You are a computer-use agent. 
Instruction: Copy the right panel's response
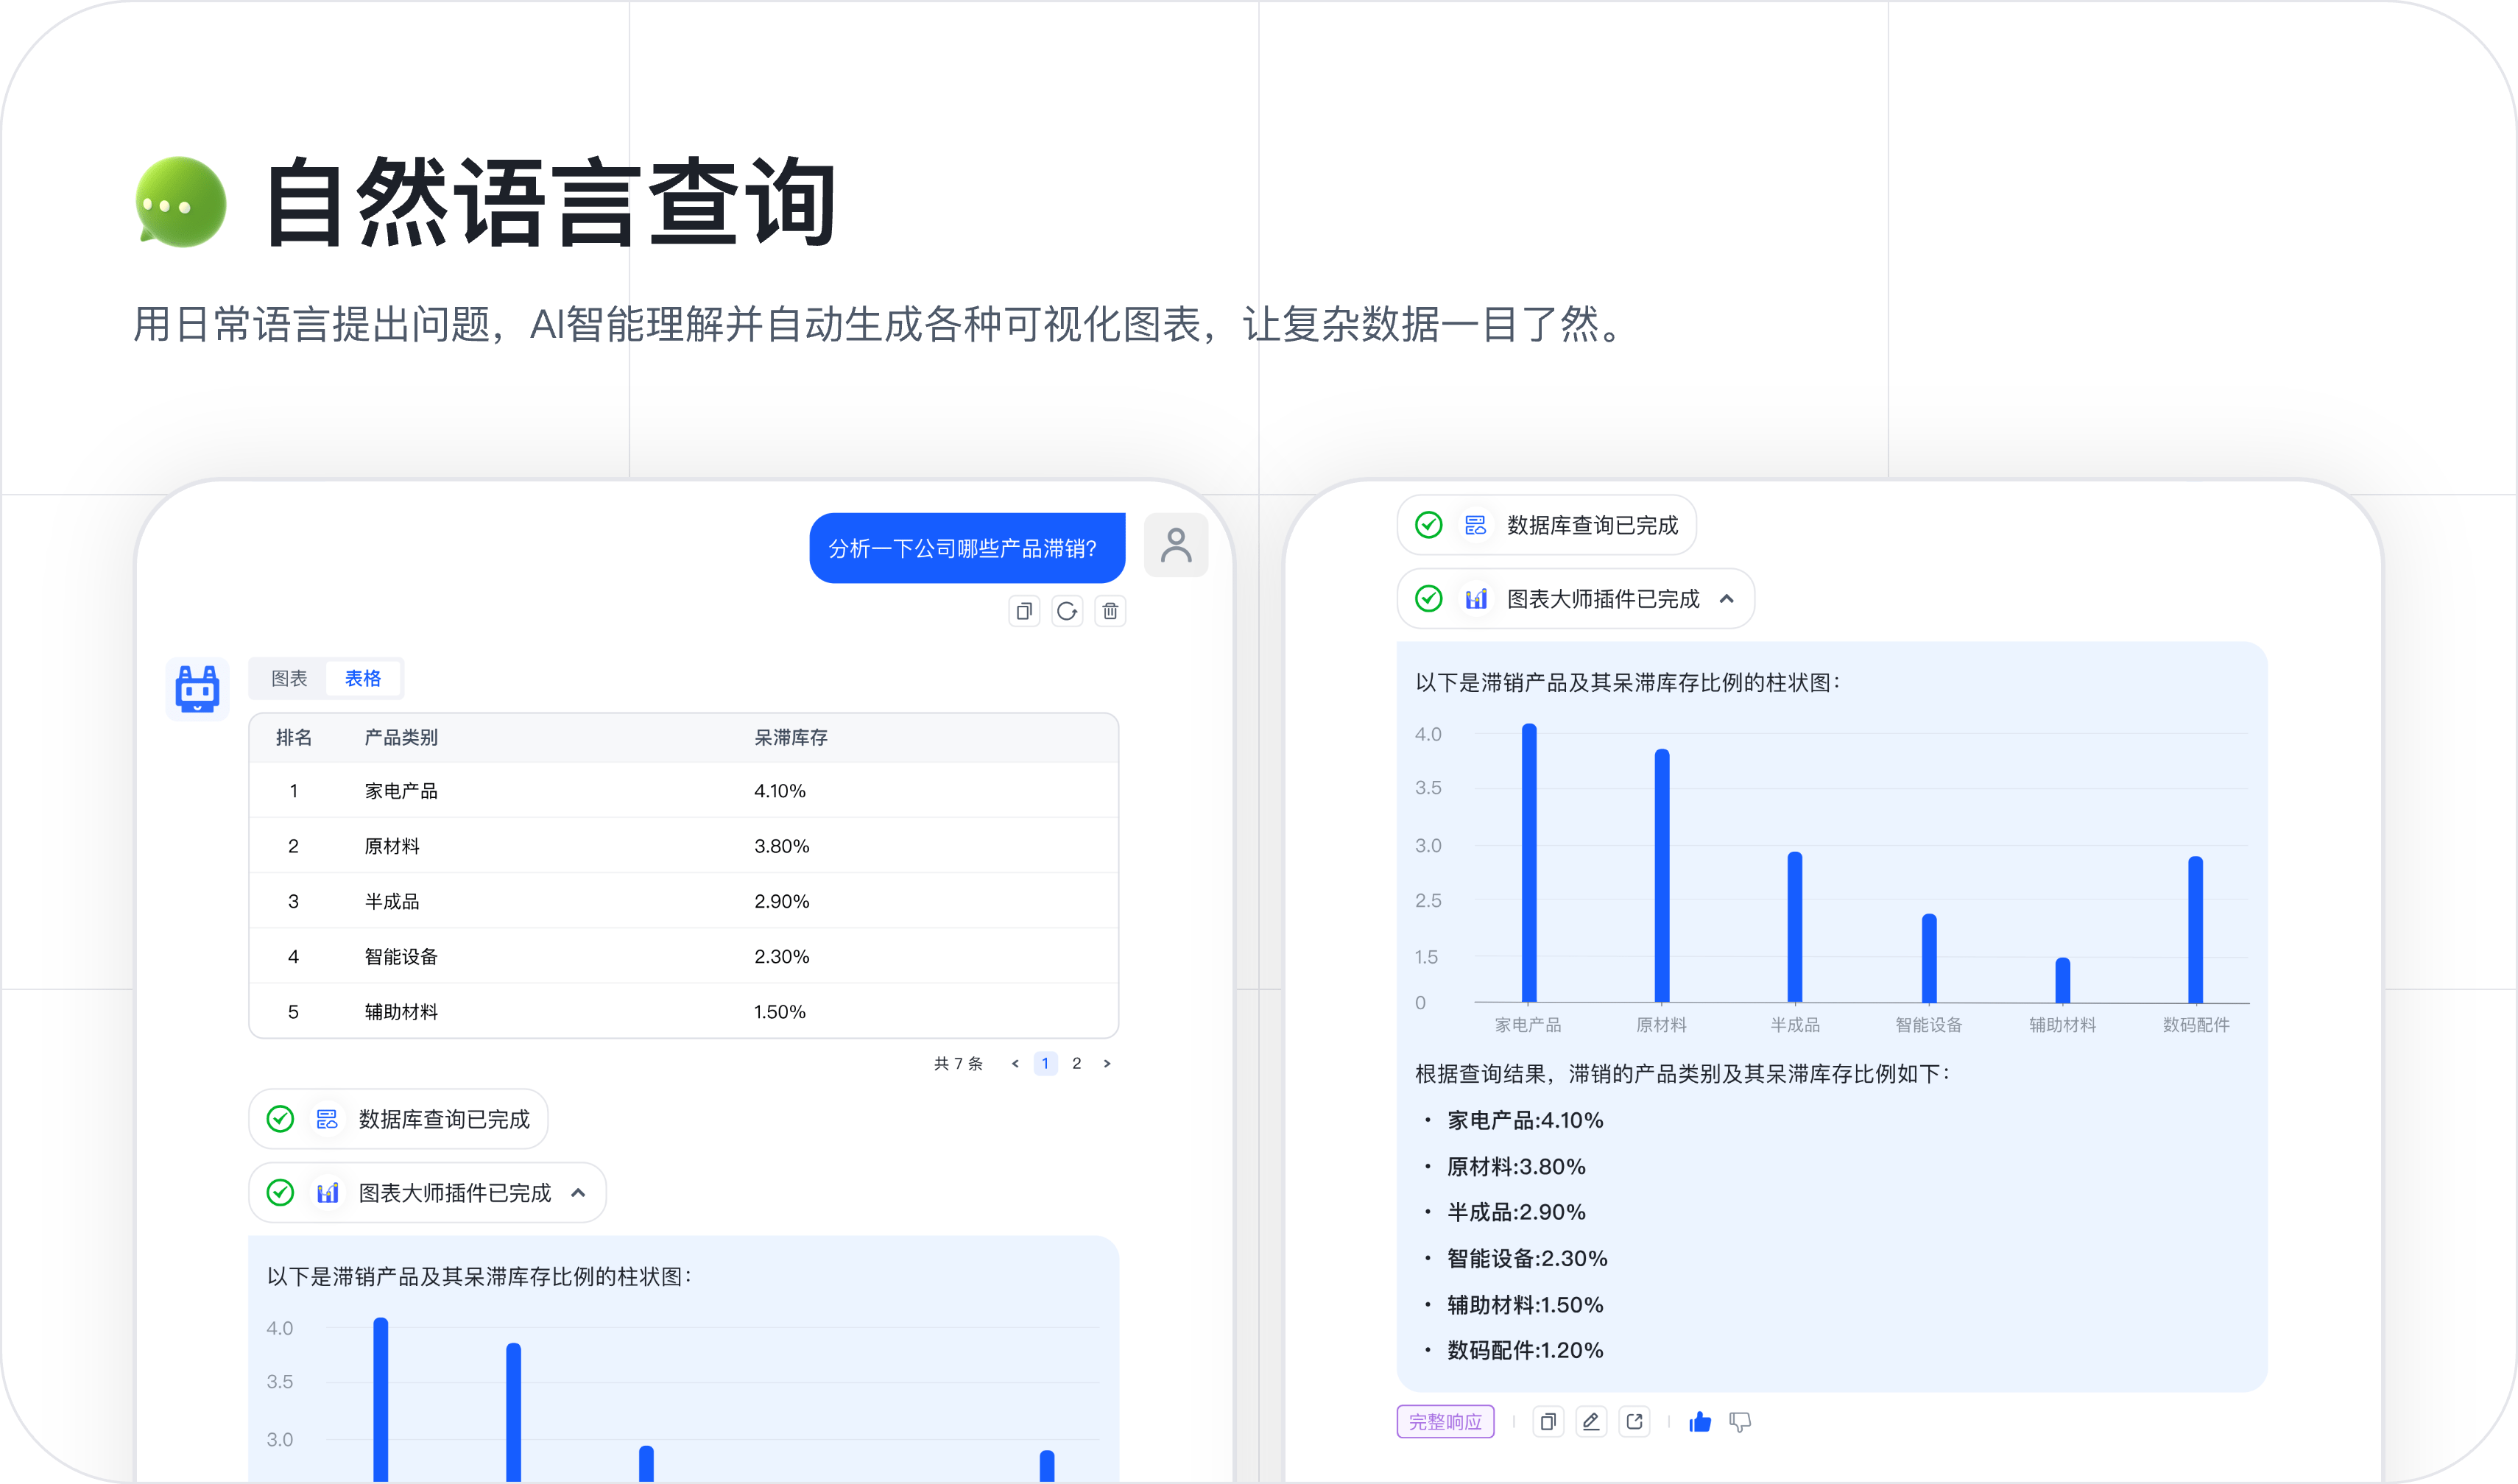(x=1548, y=1421)
